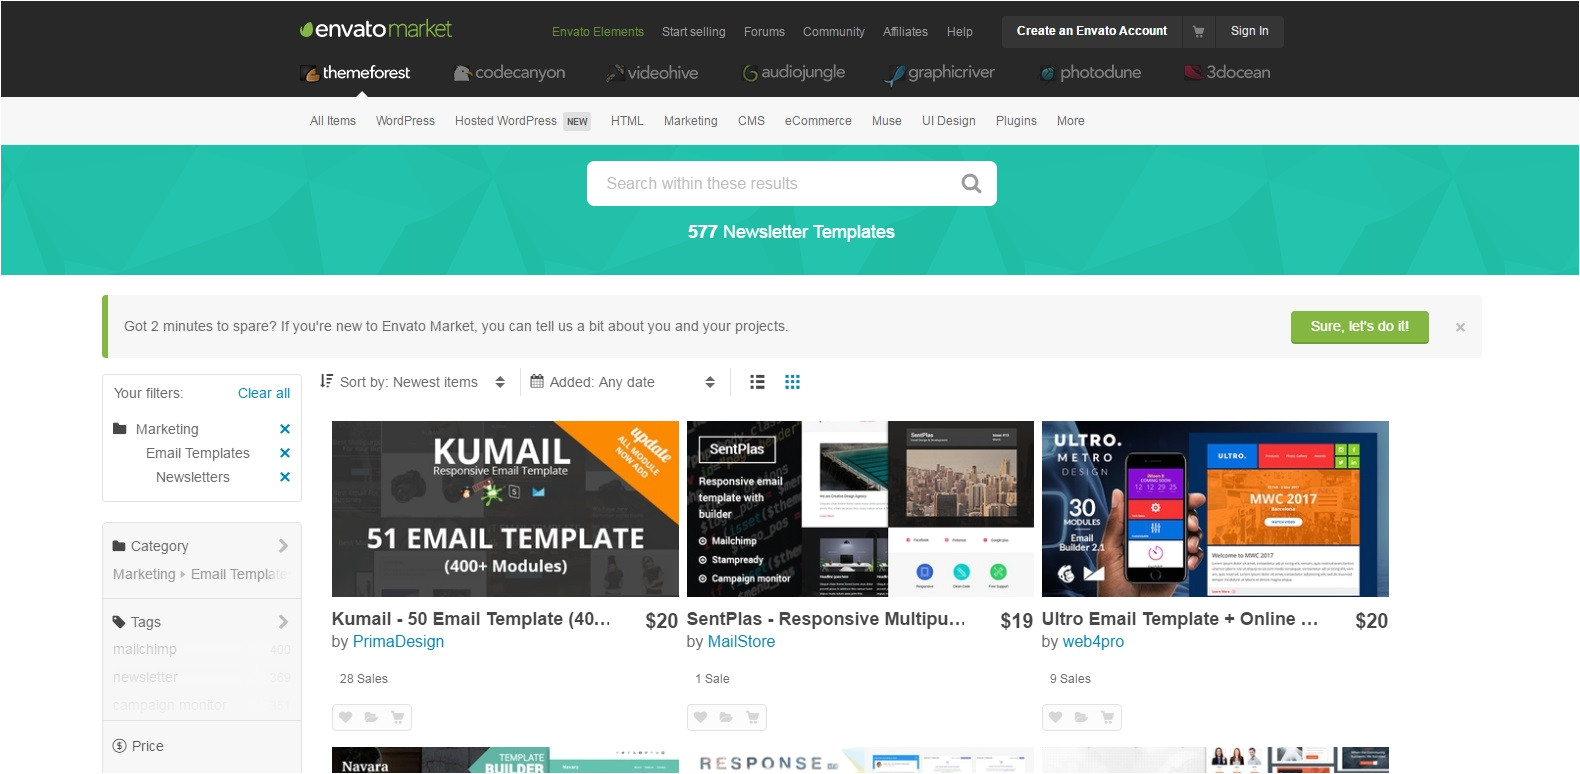Open the Added Any date dropdown
Viewport: 1580px width, 774px height.
tap(622, 382)
